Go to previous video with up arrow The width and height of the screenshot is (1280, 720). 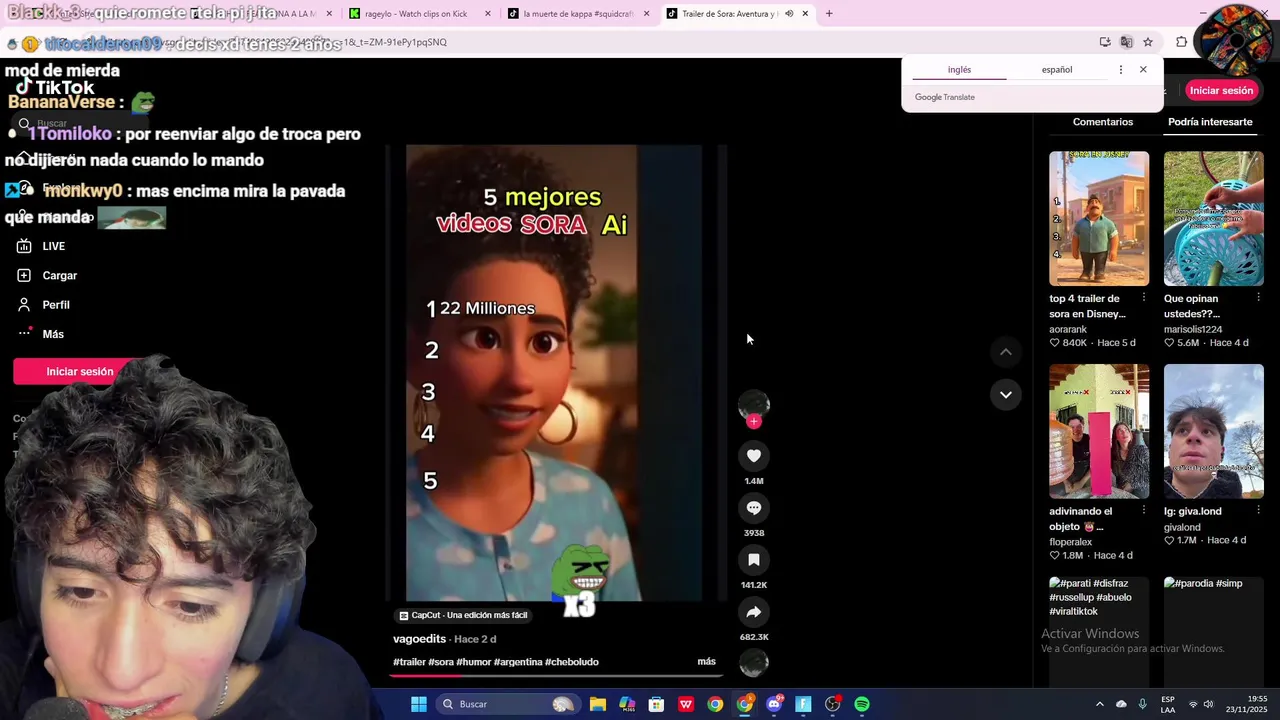coord(1006,352)
